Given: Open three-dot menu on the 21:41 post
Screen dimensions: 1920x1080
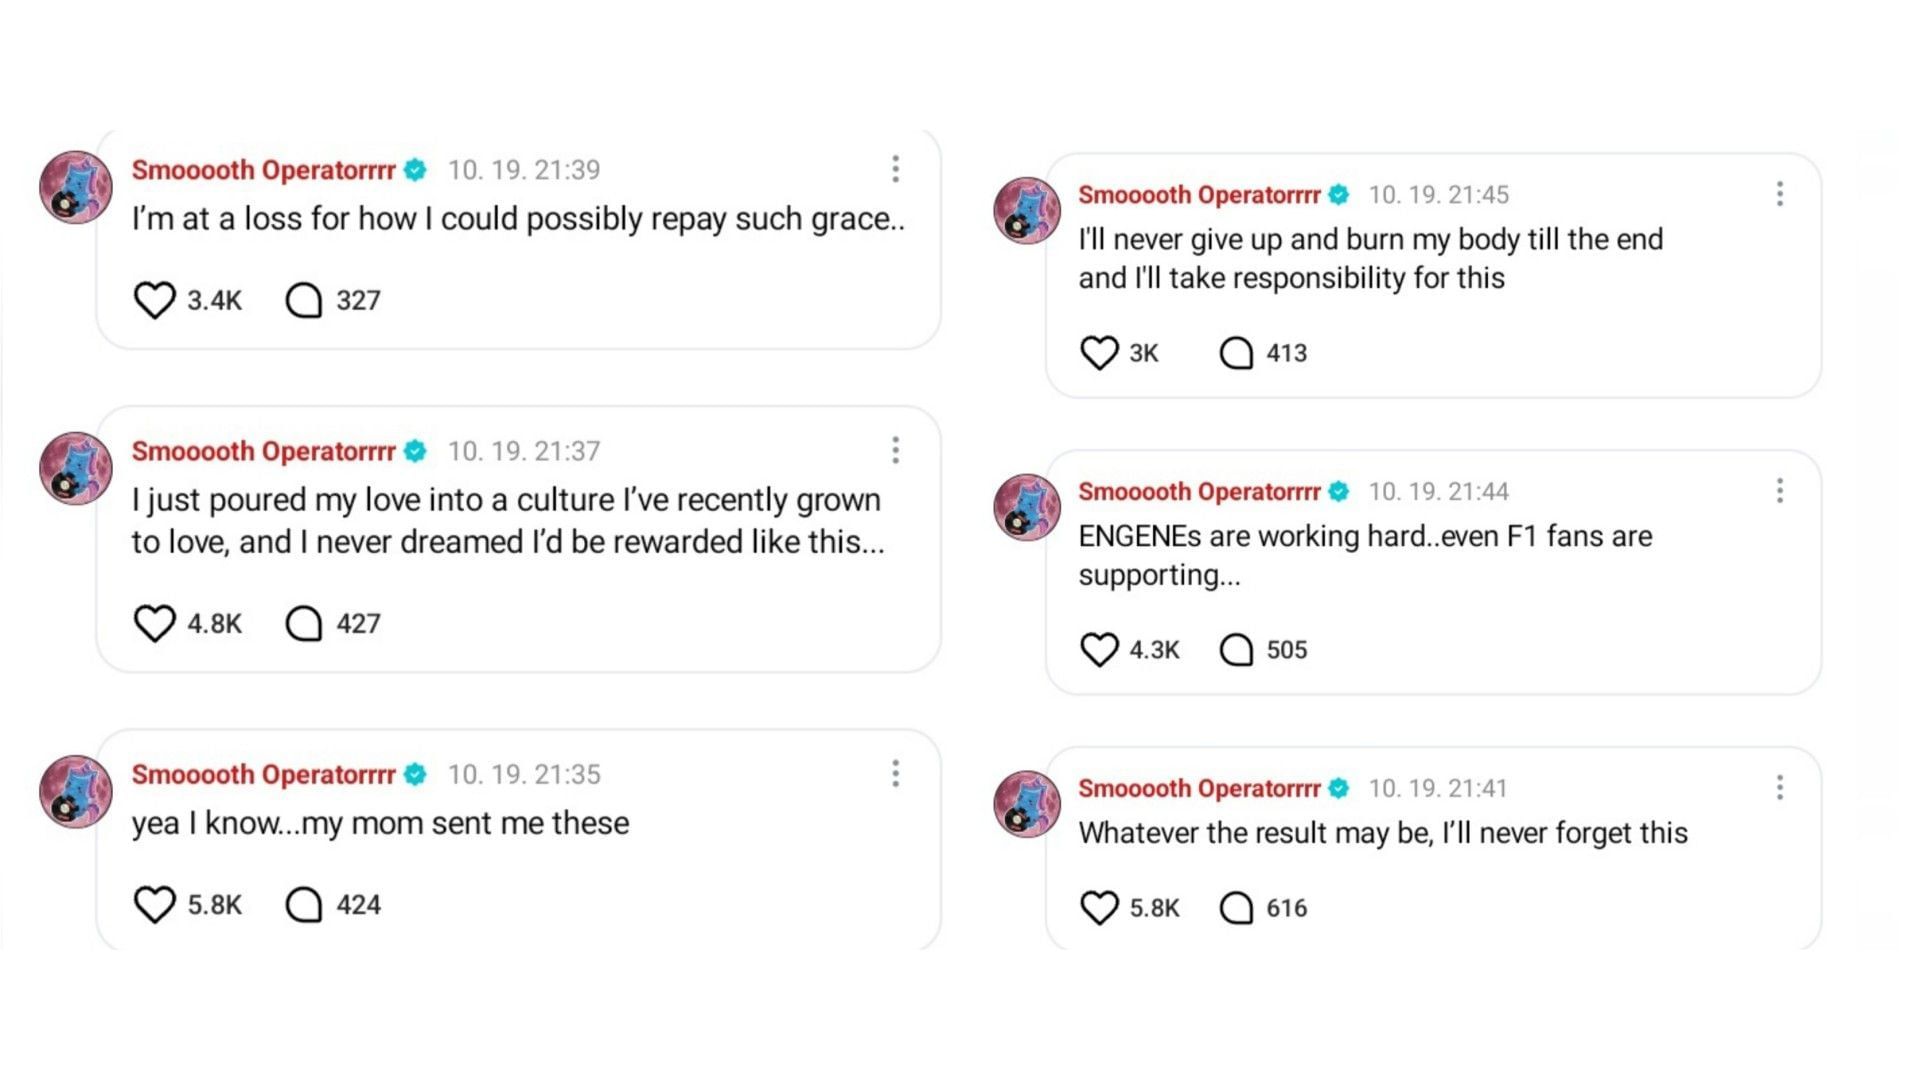Looking at the screenshot, I should pos(1779,788).
